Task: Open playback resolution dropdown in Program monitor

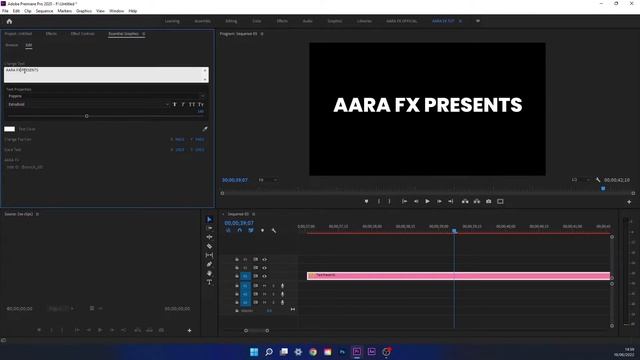Action: 580,180
